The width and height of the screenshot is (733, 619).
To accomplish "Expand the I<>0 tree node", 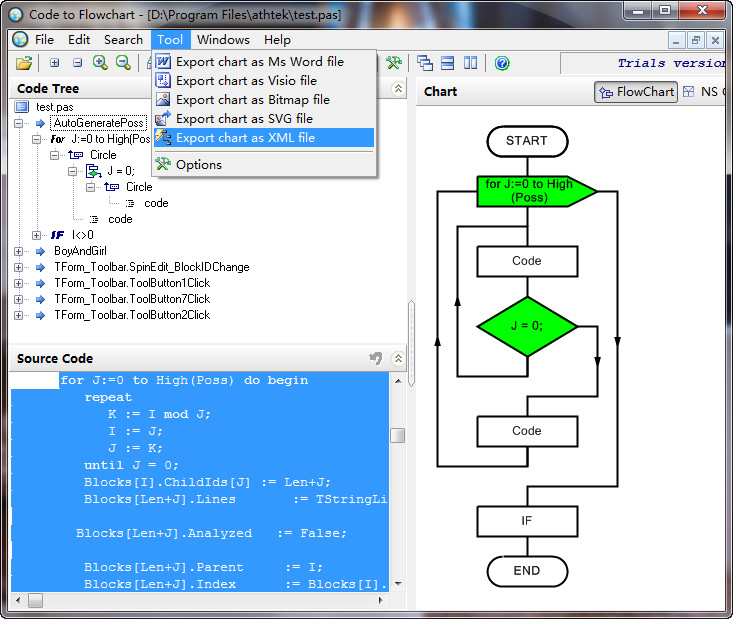I will [x=36, y=235].
